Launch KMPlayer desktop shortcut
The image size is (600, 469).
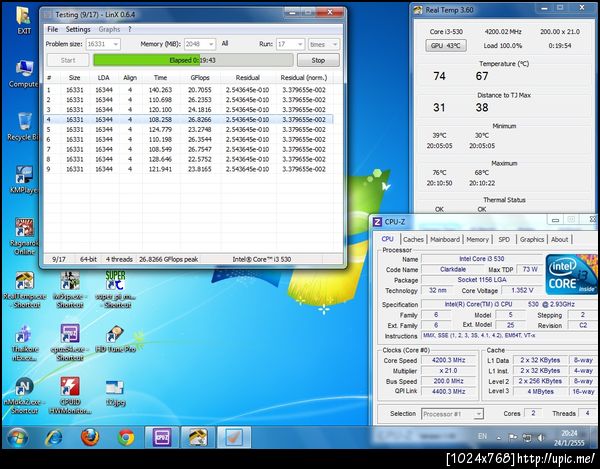pyautogui.click(x=24, y=179)
